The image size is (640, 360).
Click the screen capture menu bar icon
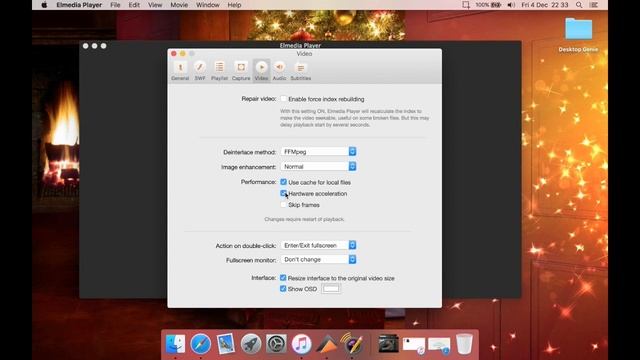(x=466, y=5)
